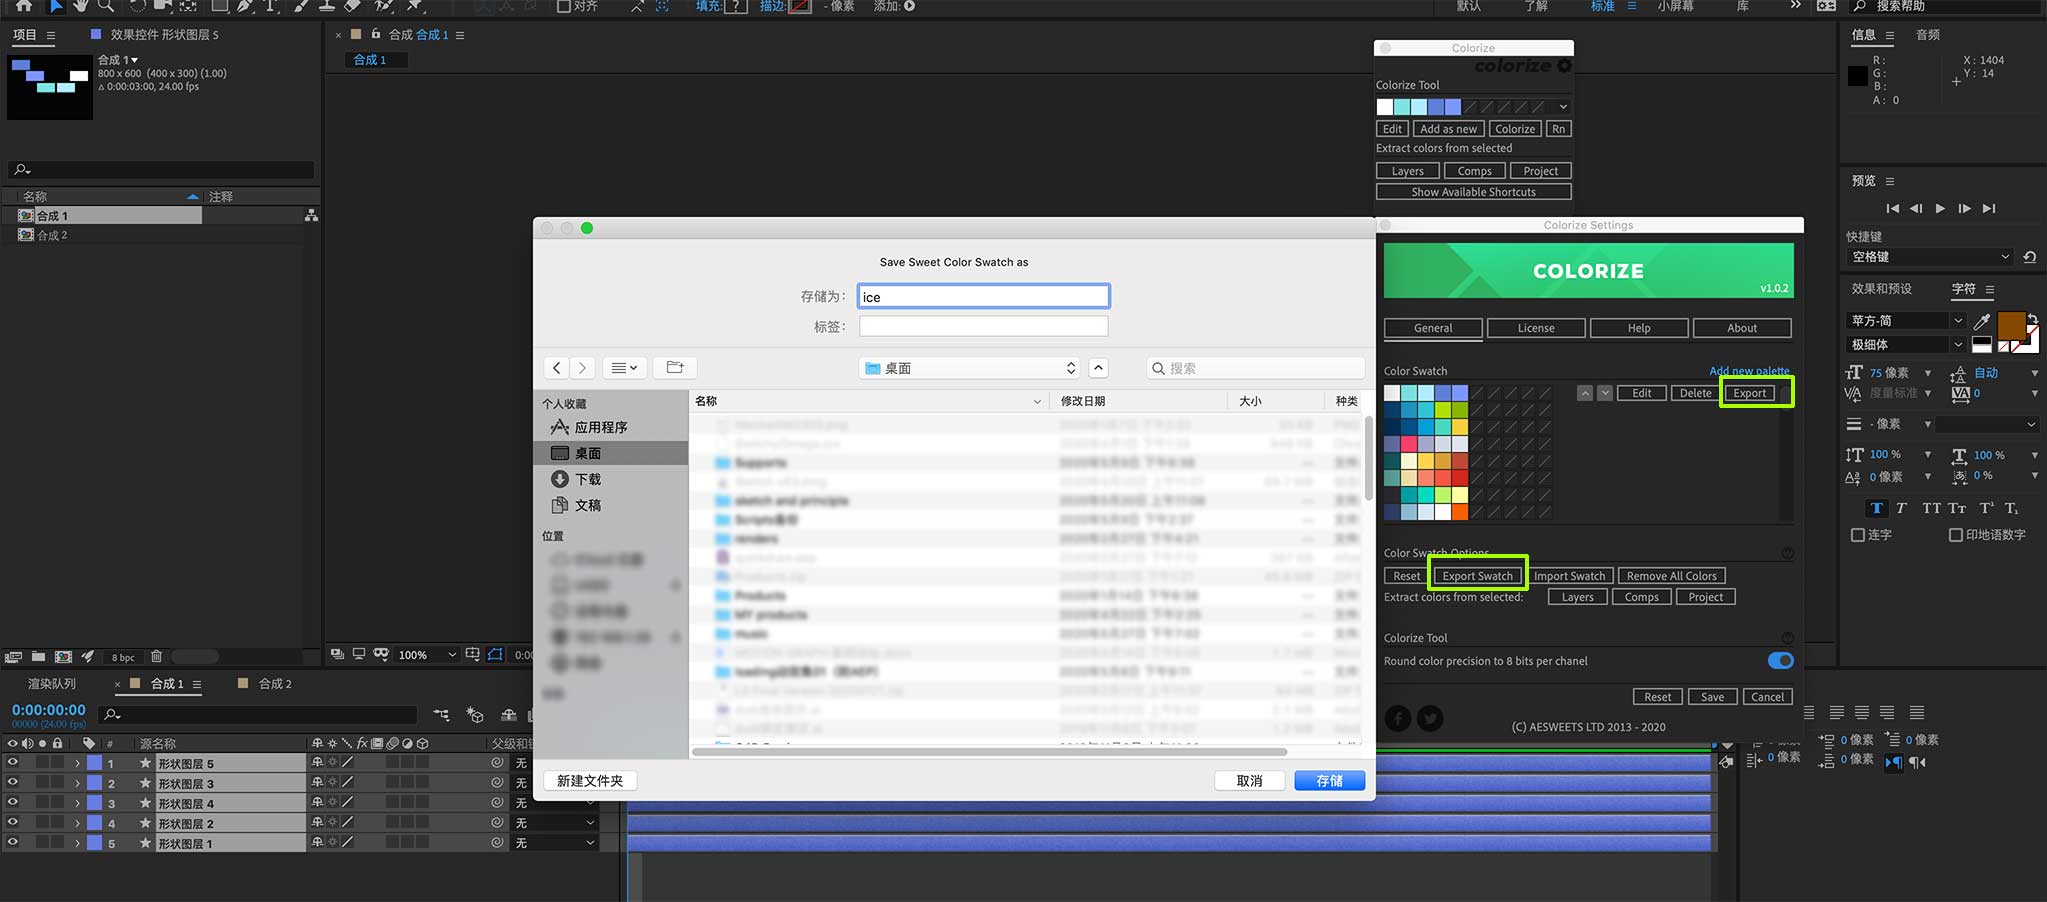This screenshot has width=2047, height=902.
Task: Select the Hand tool in toolbar
Action: (x=81, y=6)
